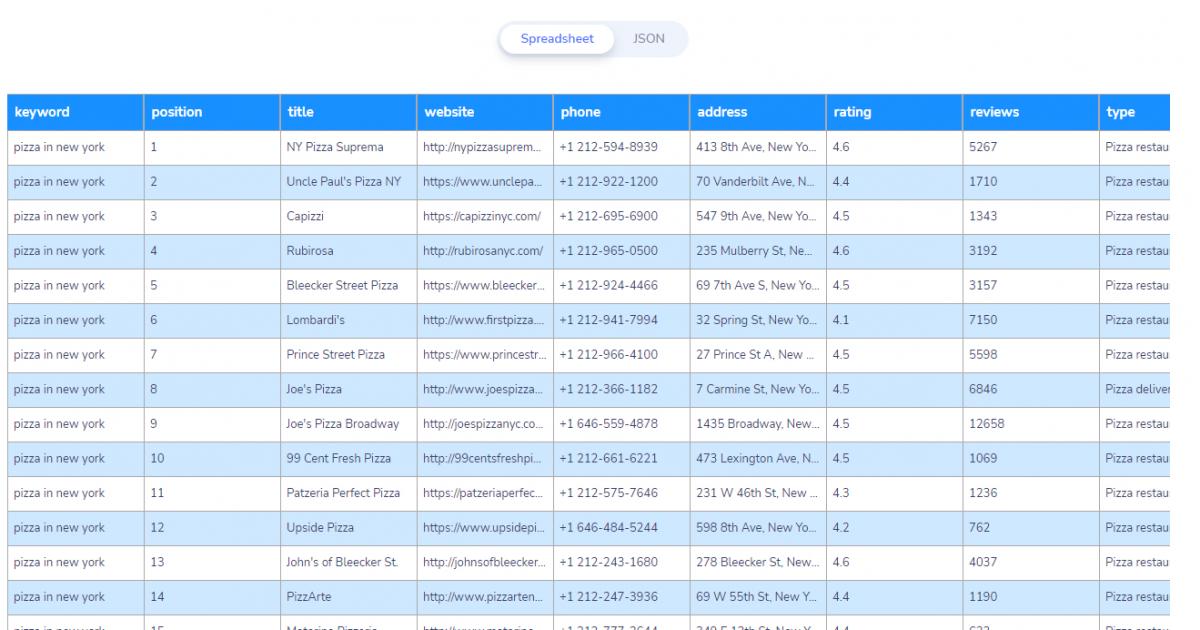Select phone number +1 646-484-5244
This screenshot has height=630, width=1200.
pos(621,528)
